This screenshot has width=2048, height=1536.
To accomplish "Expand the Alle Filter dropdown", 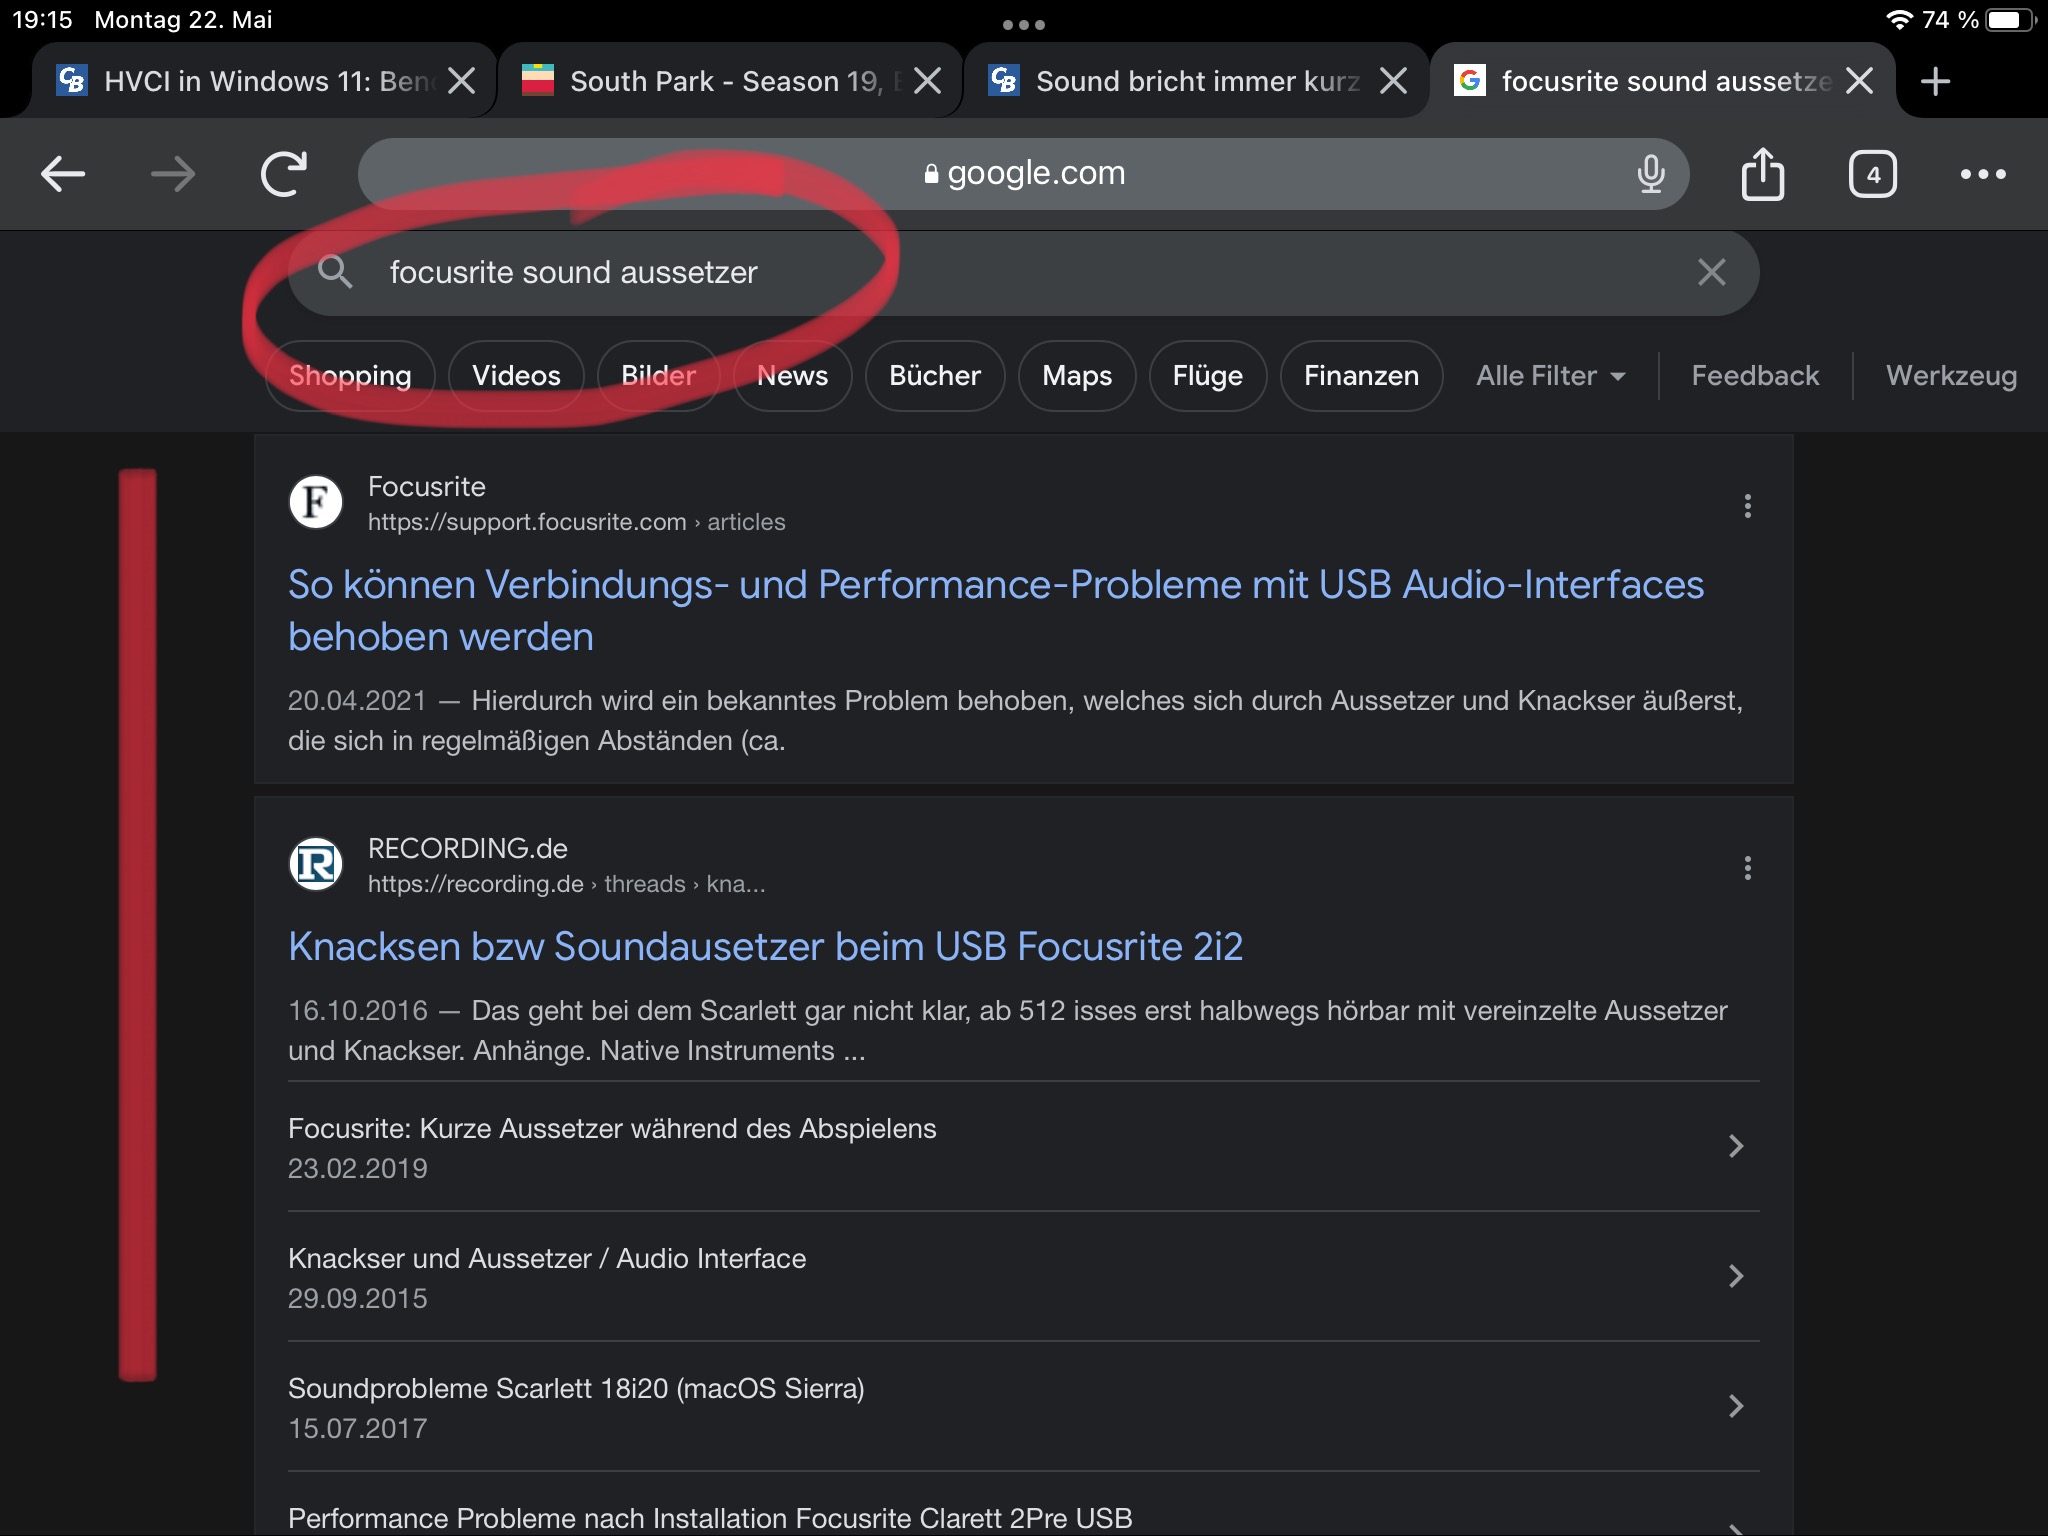I will pyautogui.click(x=1550, y=376).
